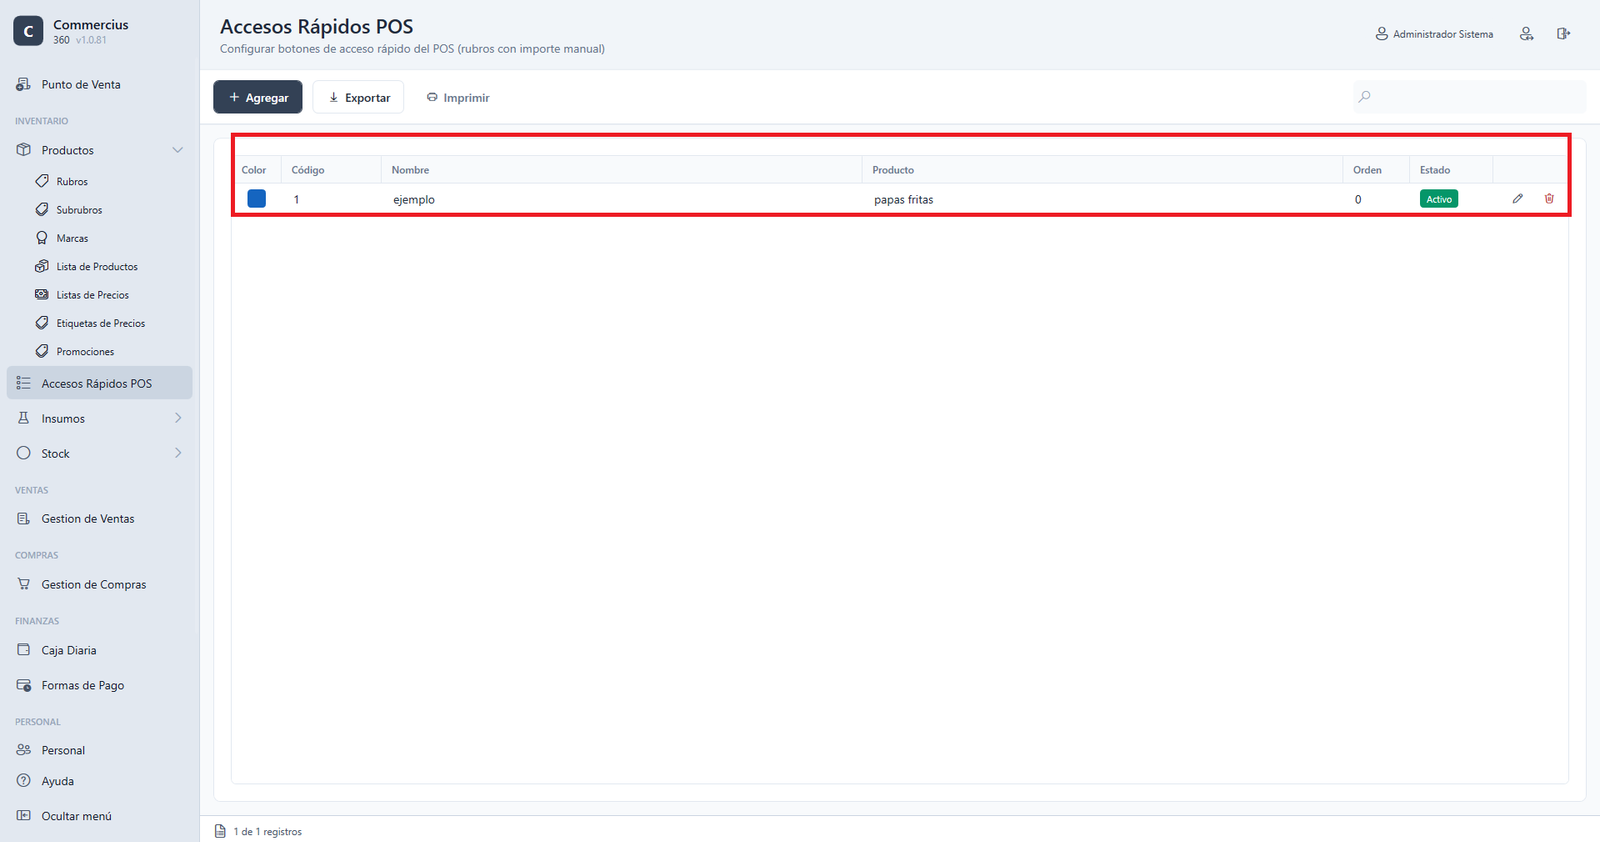The image size is (1600, 842).
Task: Click the red trash delete icon
Action: pos(1549,199)
